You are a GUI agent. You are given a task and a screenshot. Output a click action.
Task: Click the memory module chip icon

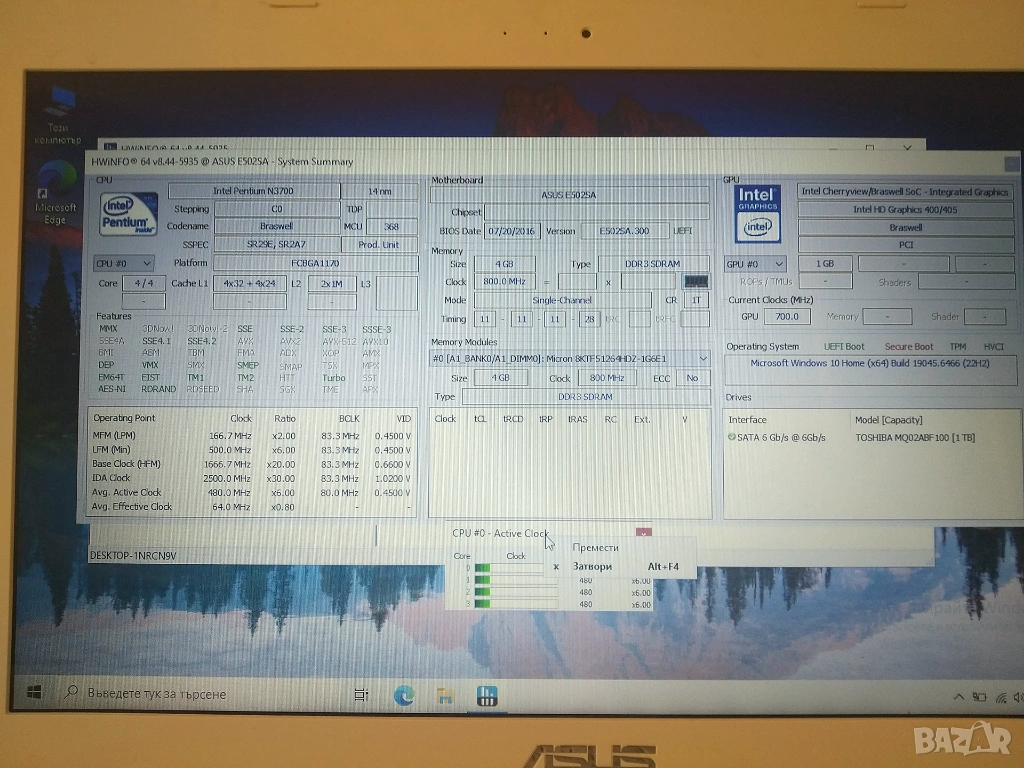pyautogui.click(x=697, y=282)
